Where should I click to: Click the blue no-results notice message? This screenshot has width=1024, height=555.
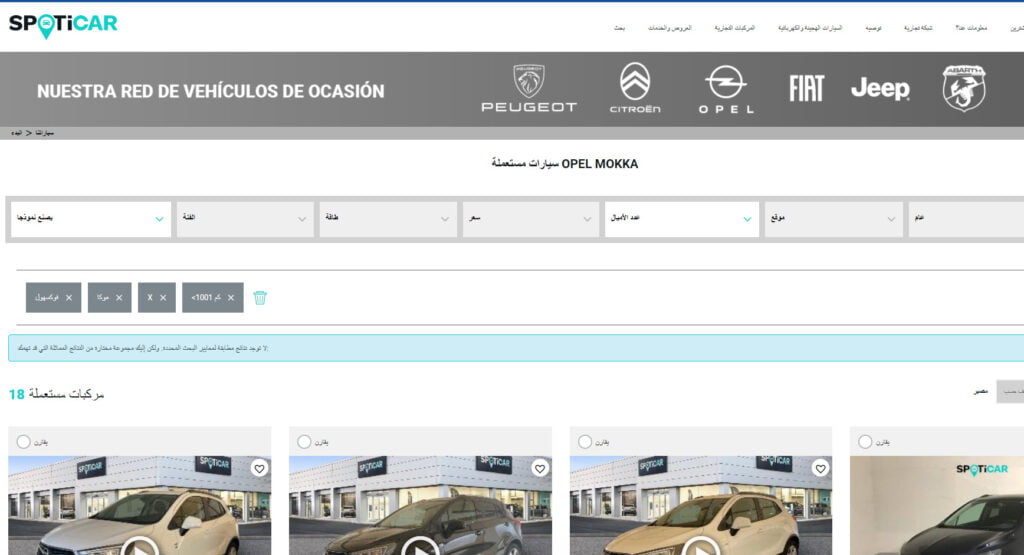516,348
